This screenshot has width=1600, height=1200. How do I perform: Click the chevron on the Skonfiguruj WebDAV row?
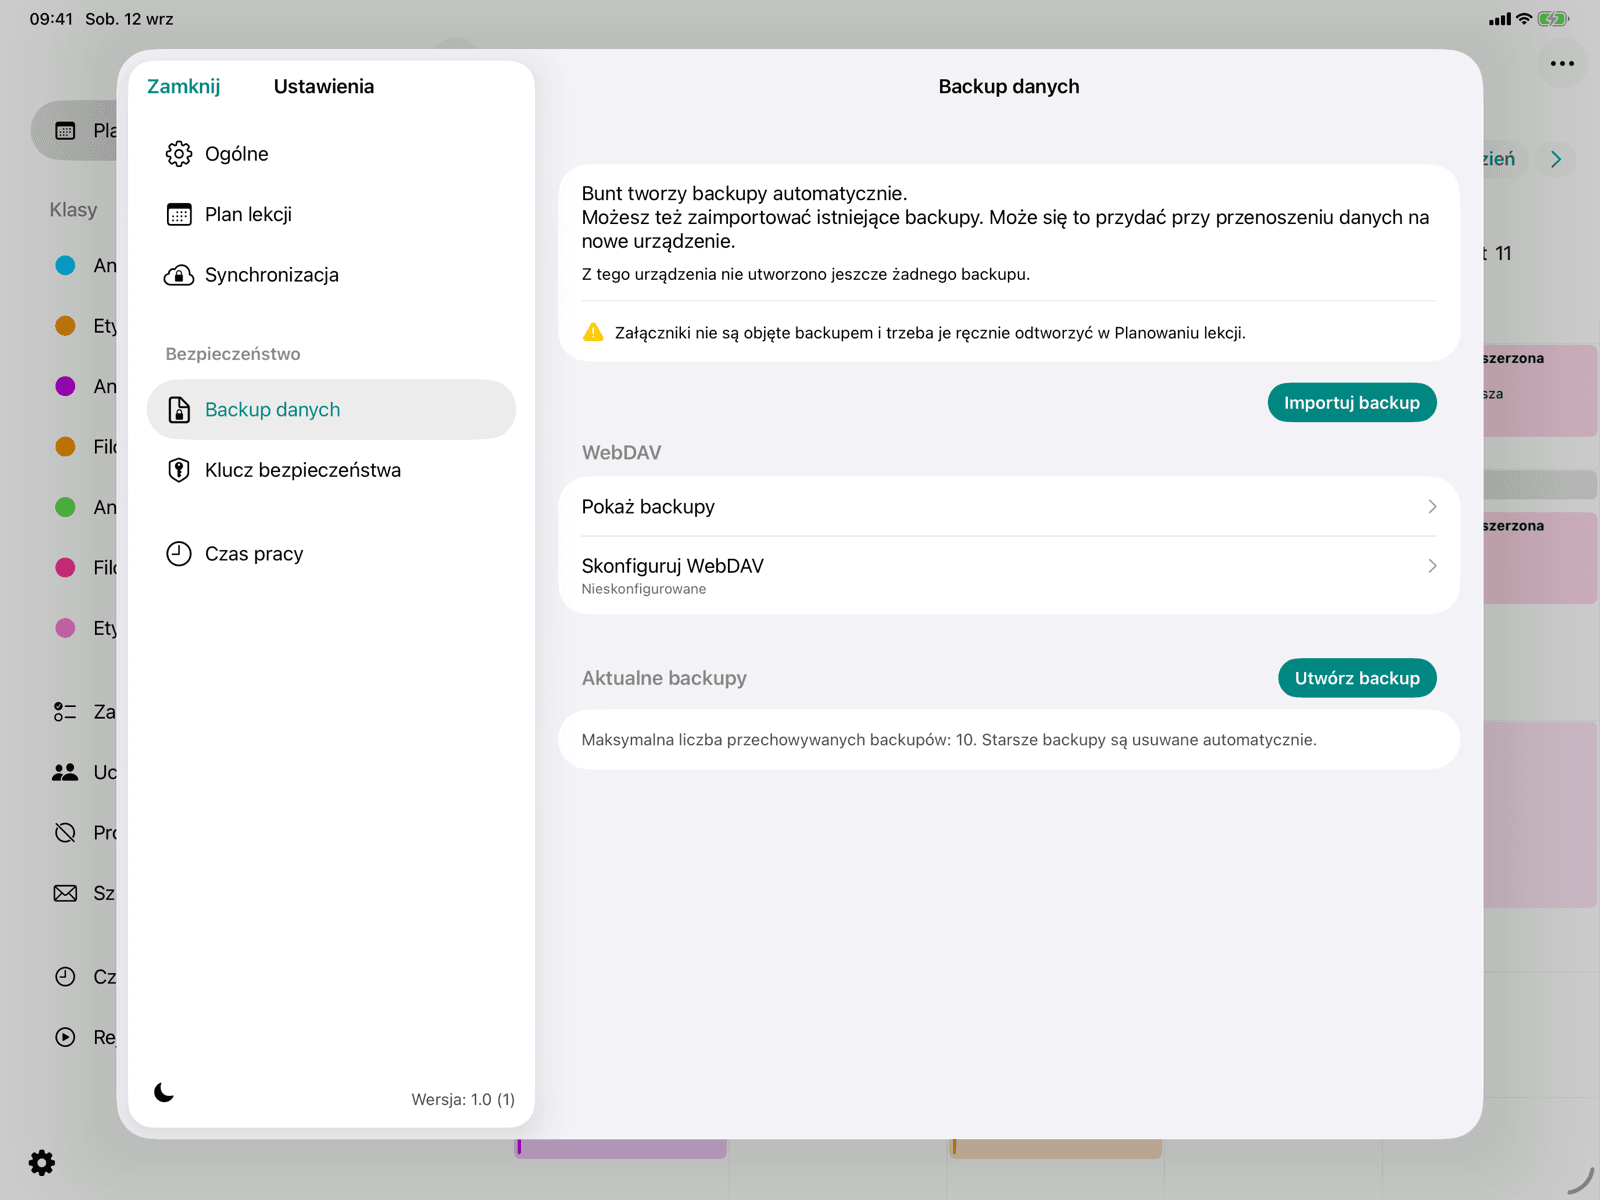pyautogui.click(x=1432, y=566)
